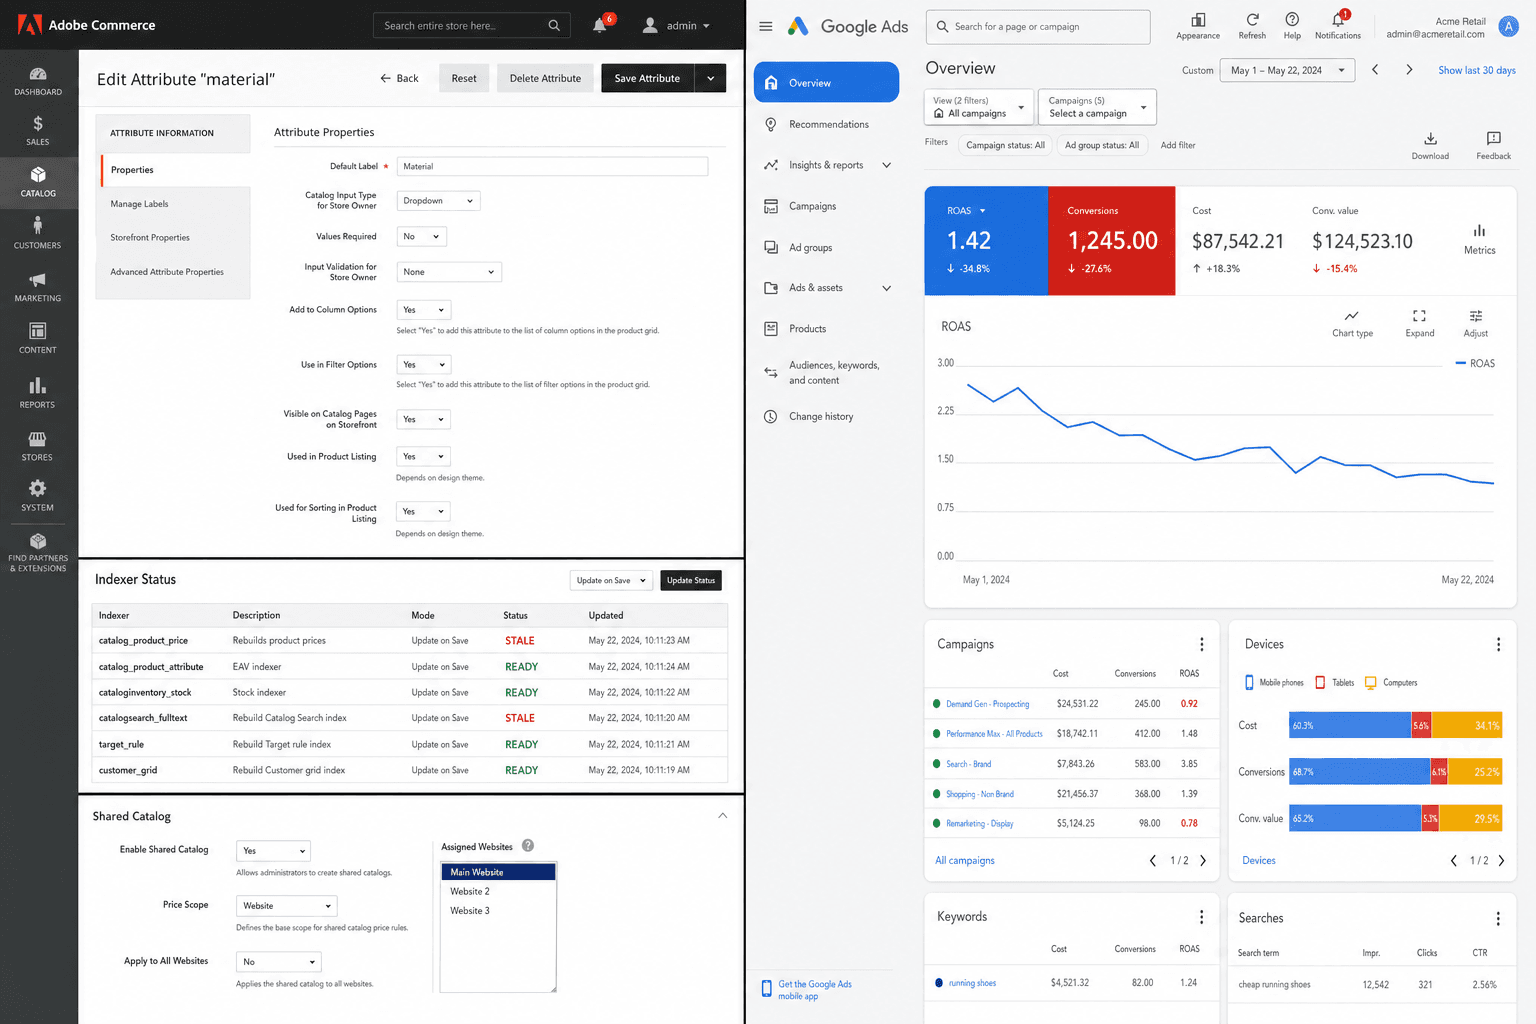Screen dimensions: 1536x1024
Task: Click Reset button
Action: point(464,78)
